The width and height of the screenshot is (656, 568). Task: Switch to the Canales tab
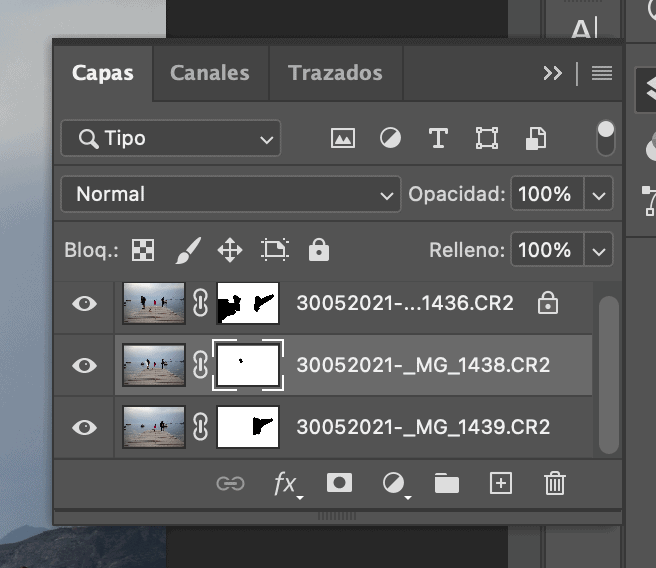[x=210, y=73]
